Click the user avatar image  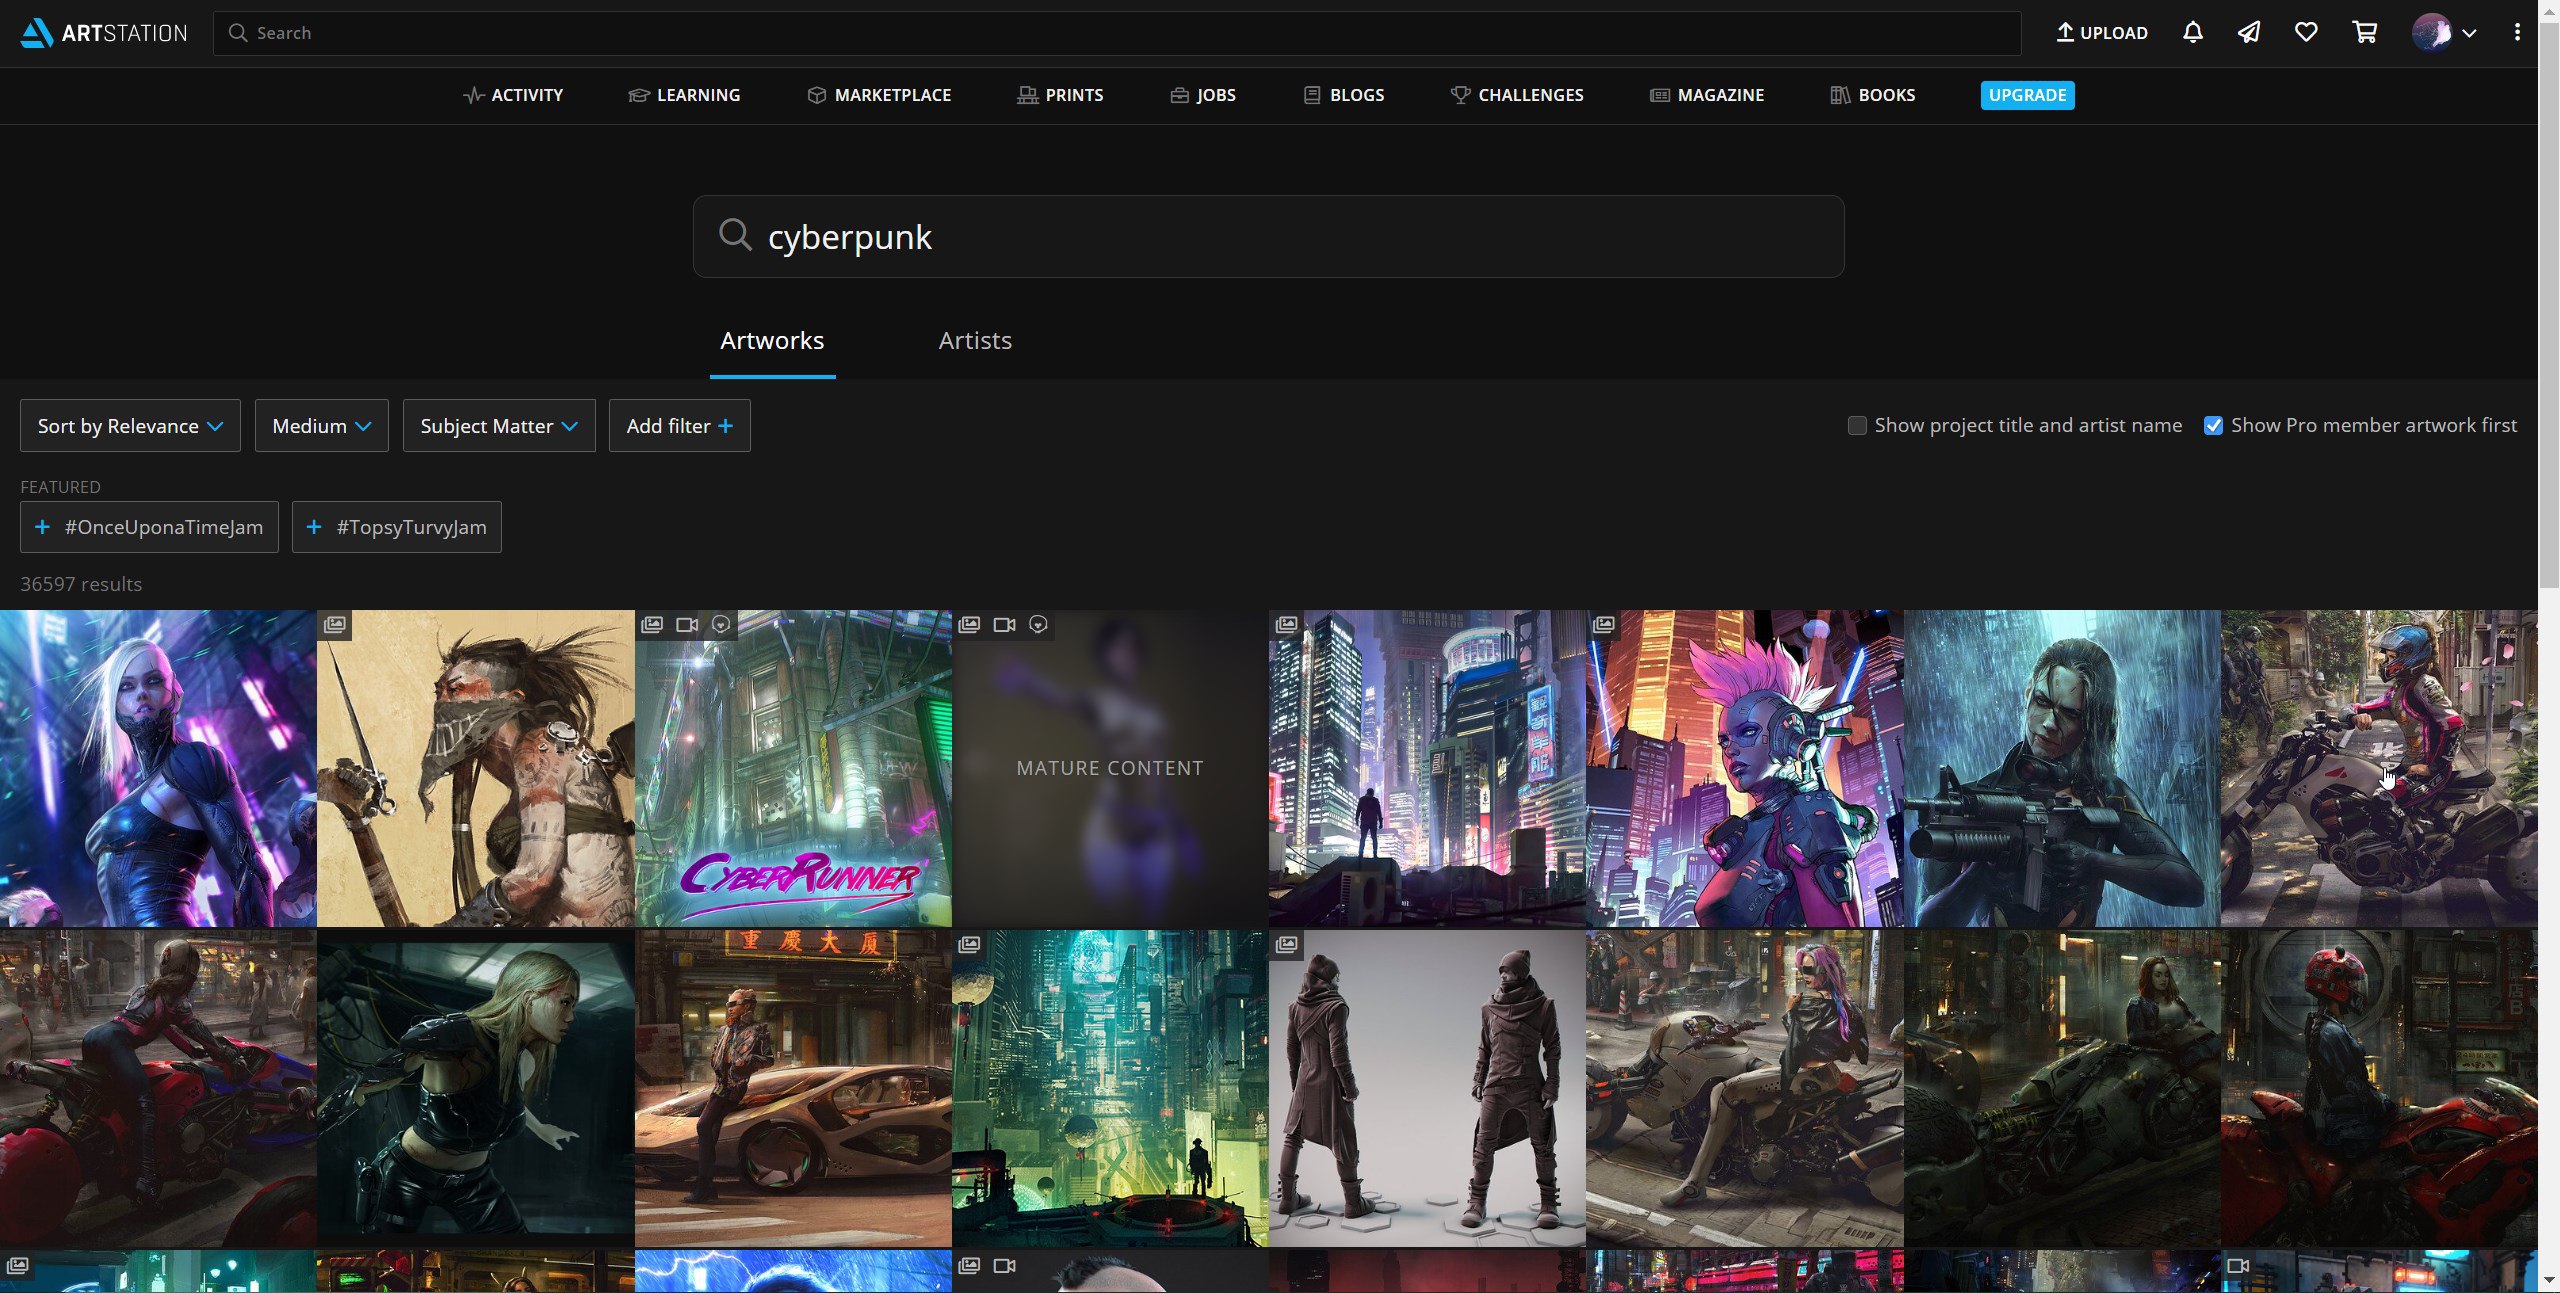[x=2431, y=33]
